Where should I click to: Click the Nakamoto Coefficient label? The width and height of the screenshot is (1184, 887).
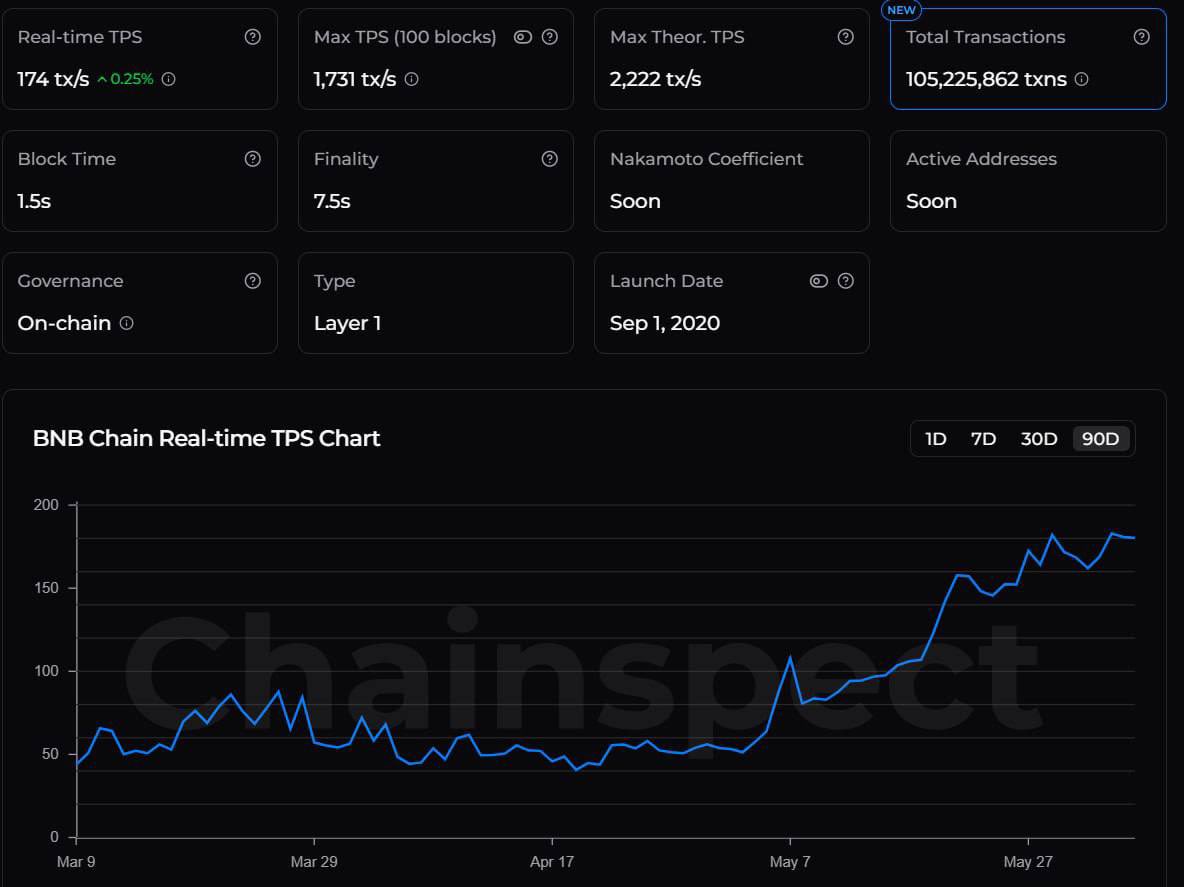(x=706, y=159)
